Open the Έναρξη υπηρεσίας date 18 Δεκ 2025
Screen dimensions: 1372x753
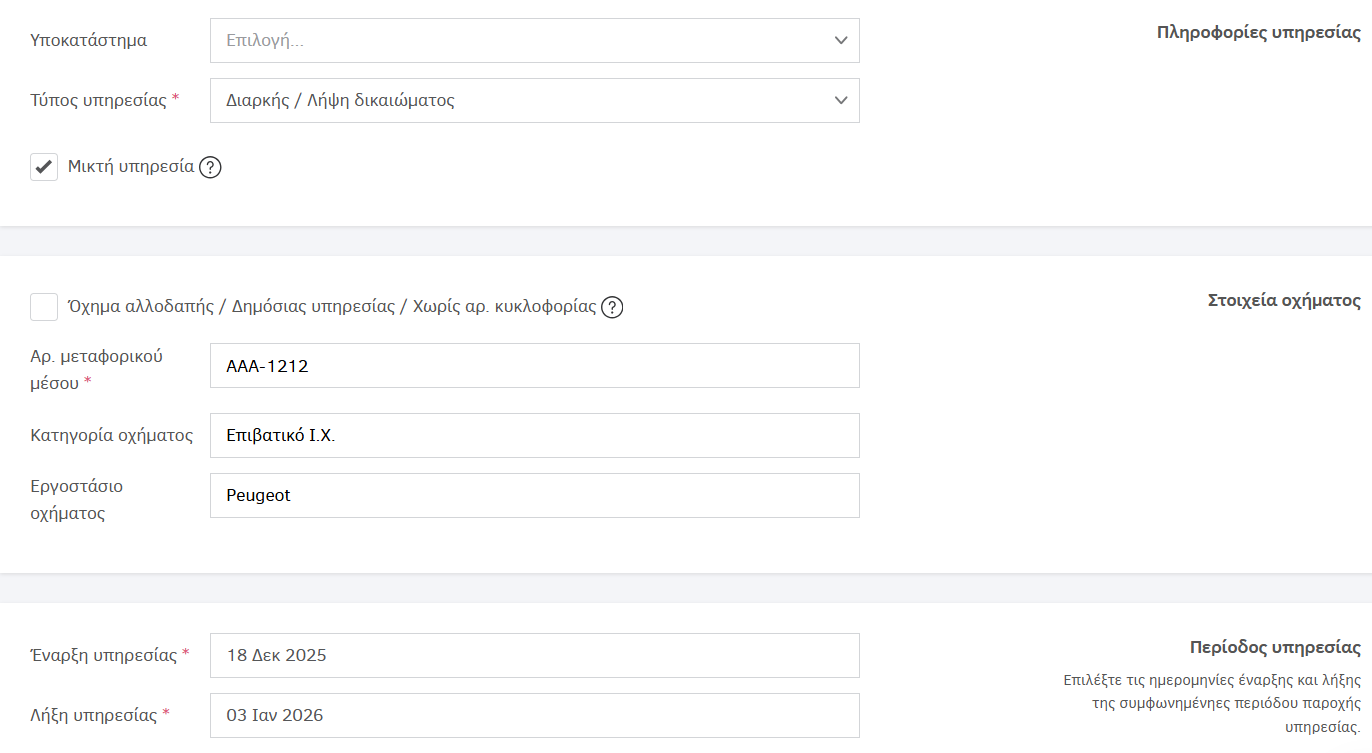pos(534,656)
